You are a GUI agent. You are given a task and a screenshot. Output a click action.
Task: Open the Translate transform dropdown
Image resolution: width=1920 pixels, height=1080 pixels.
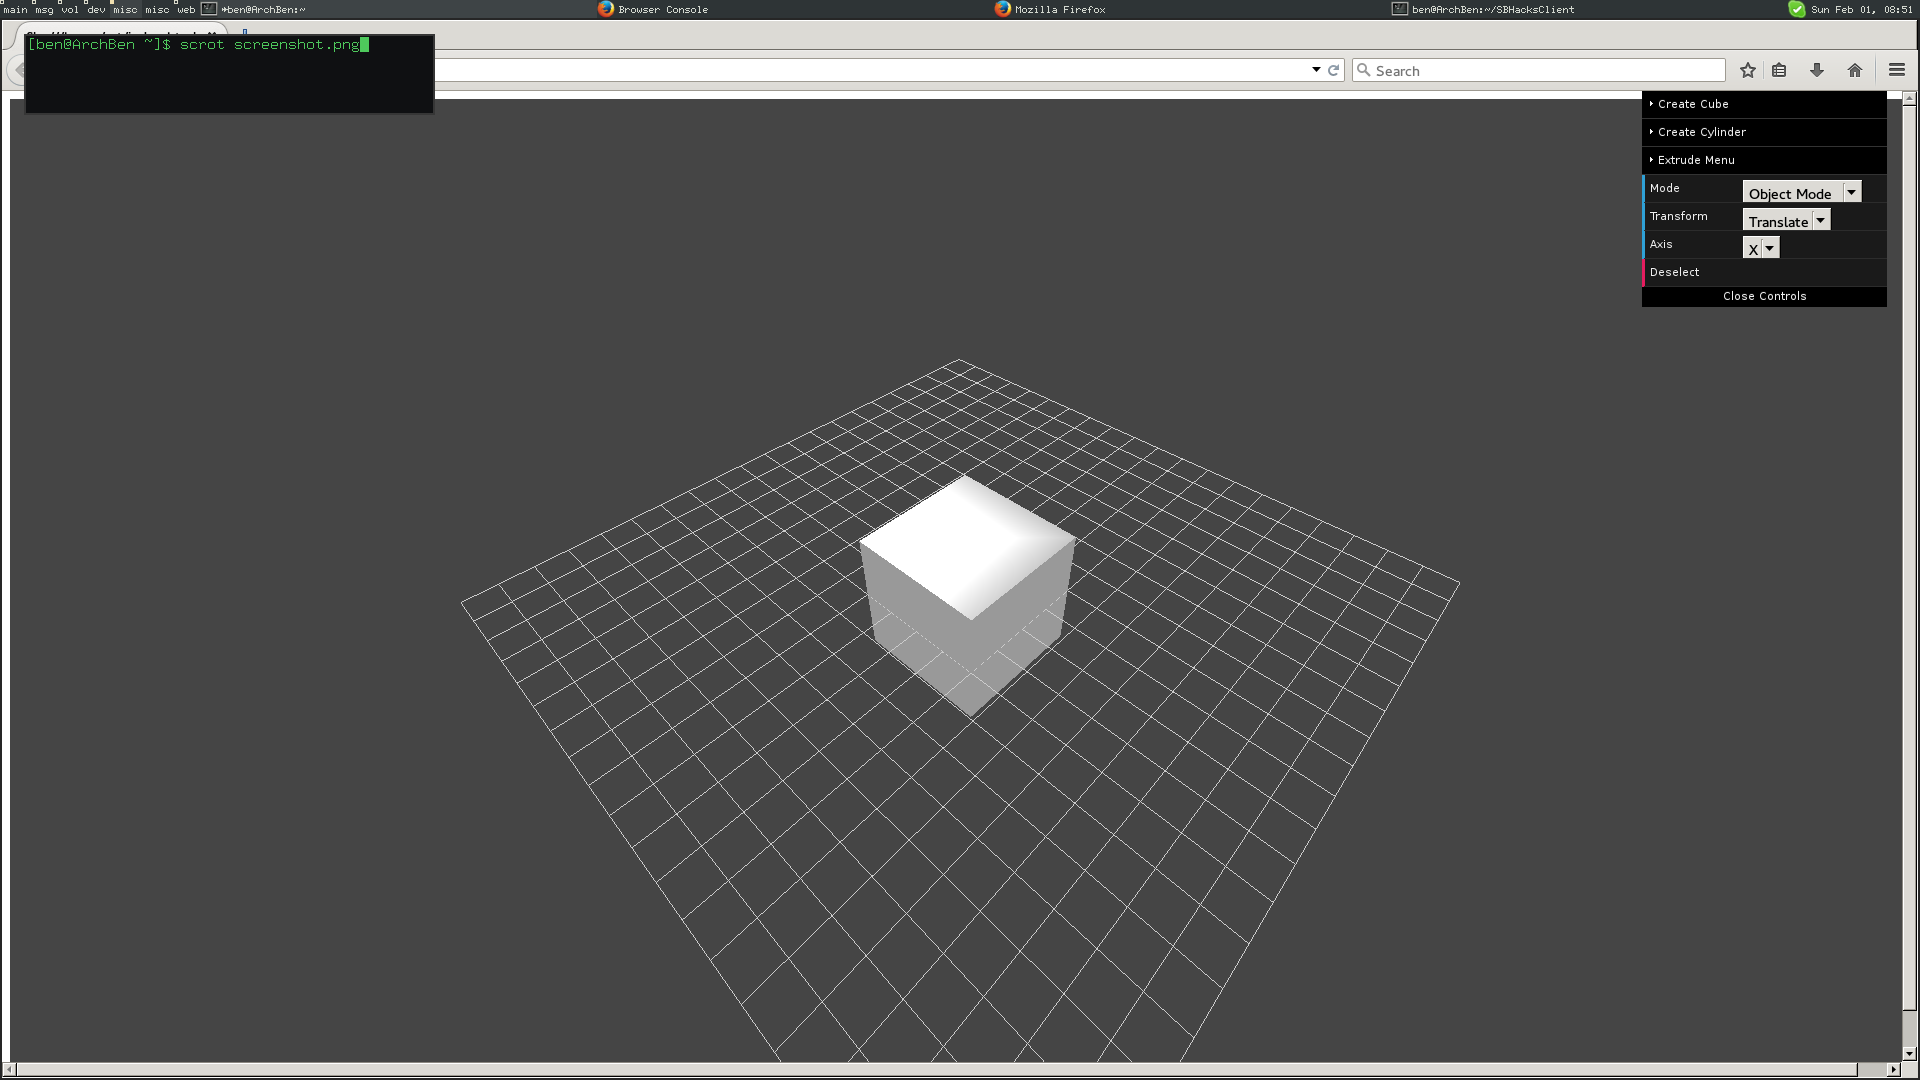point(1786,220)
